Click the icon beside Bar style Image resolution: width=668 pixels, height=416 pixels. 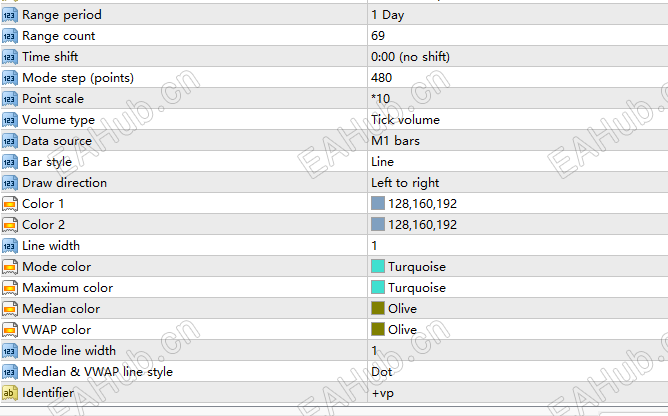[x=10, y=162]
